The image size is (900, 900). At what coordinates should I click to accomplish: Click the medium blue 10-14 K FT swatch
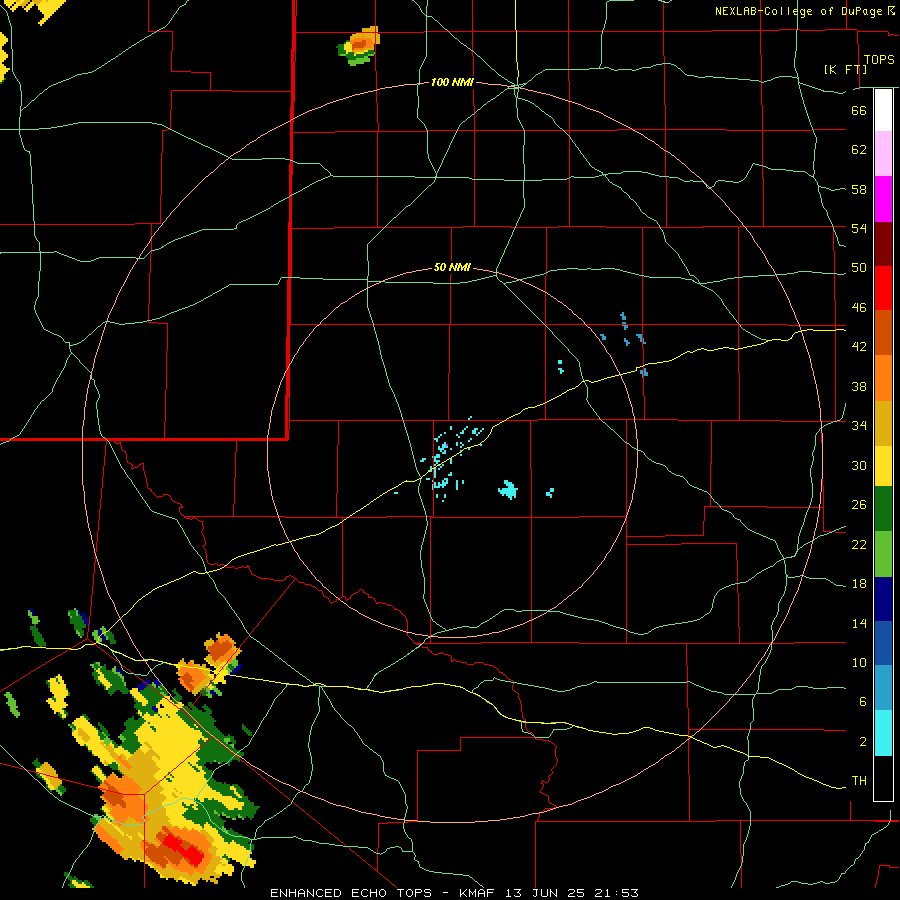(883, 643)
